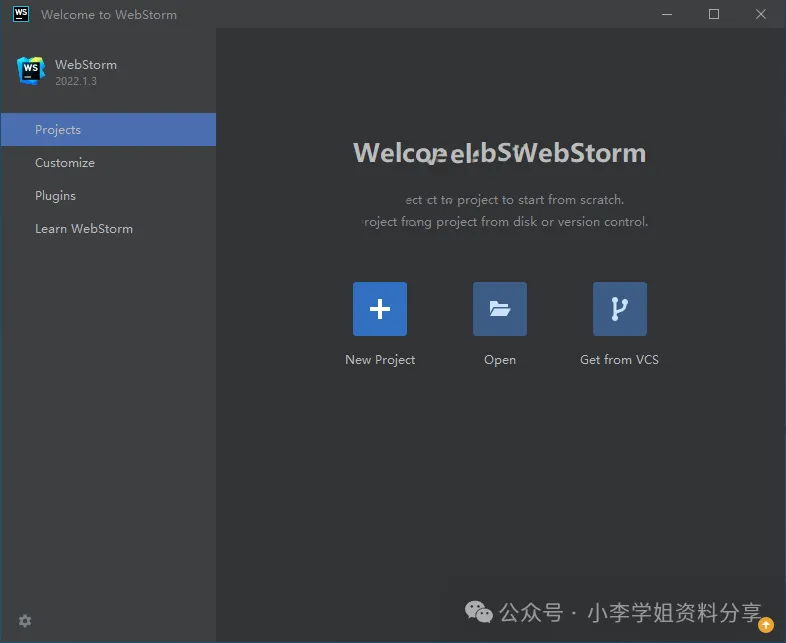This screenshot has height=643, width=786.
Task: Click the text 'from disk or version control.'
Action: coord(564,222)
